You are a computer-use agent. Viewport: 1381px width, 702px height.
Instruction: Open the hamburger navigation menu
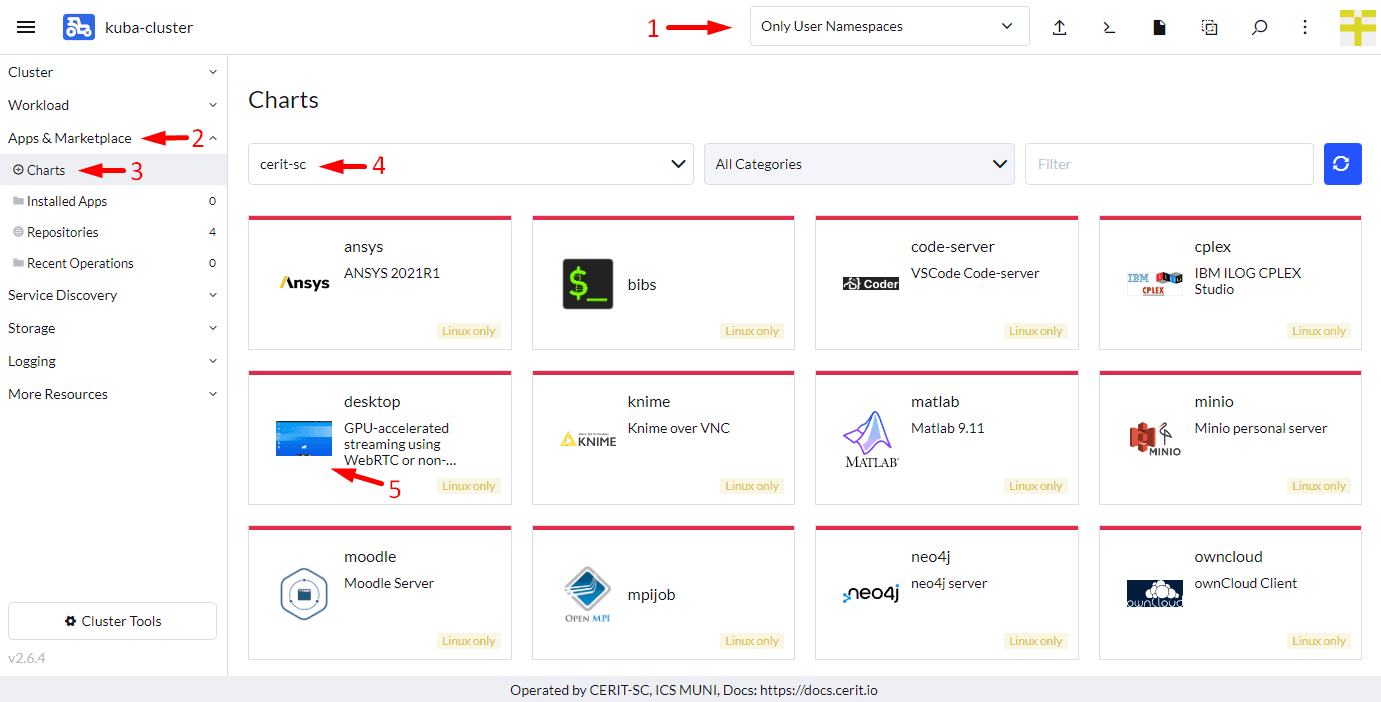26,27
